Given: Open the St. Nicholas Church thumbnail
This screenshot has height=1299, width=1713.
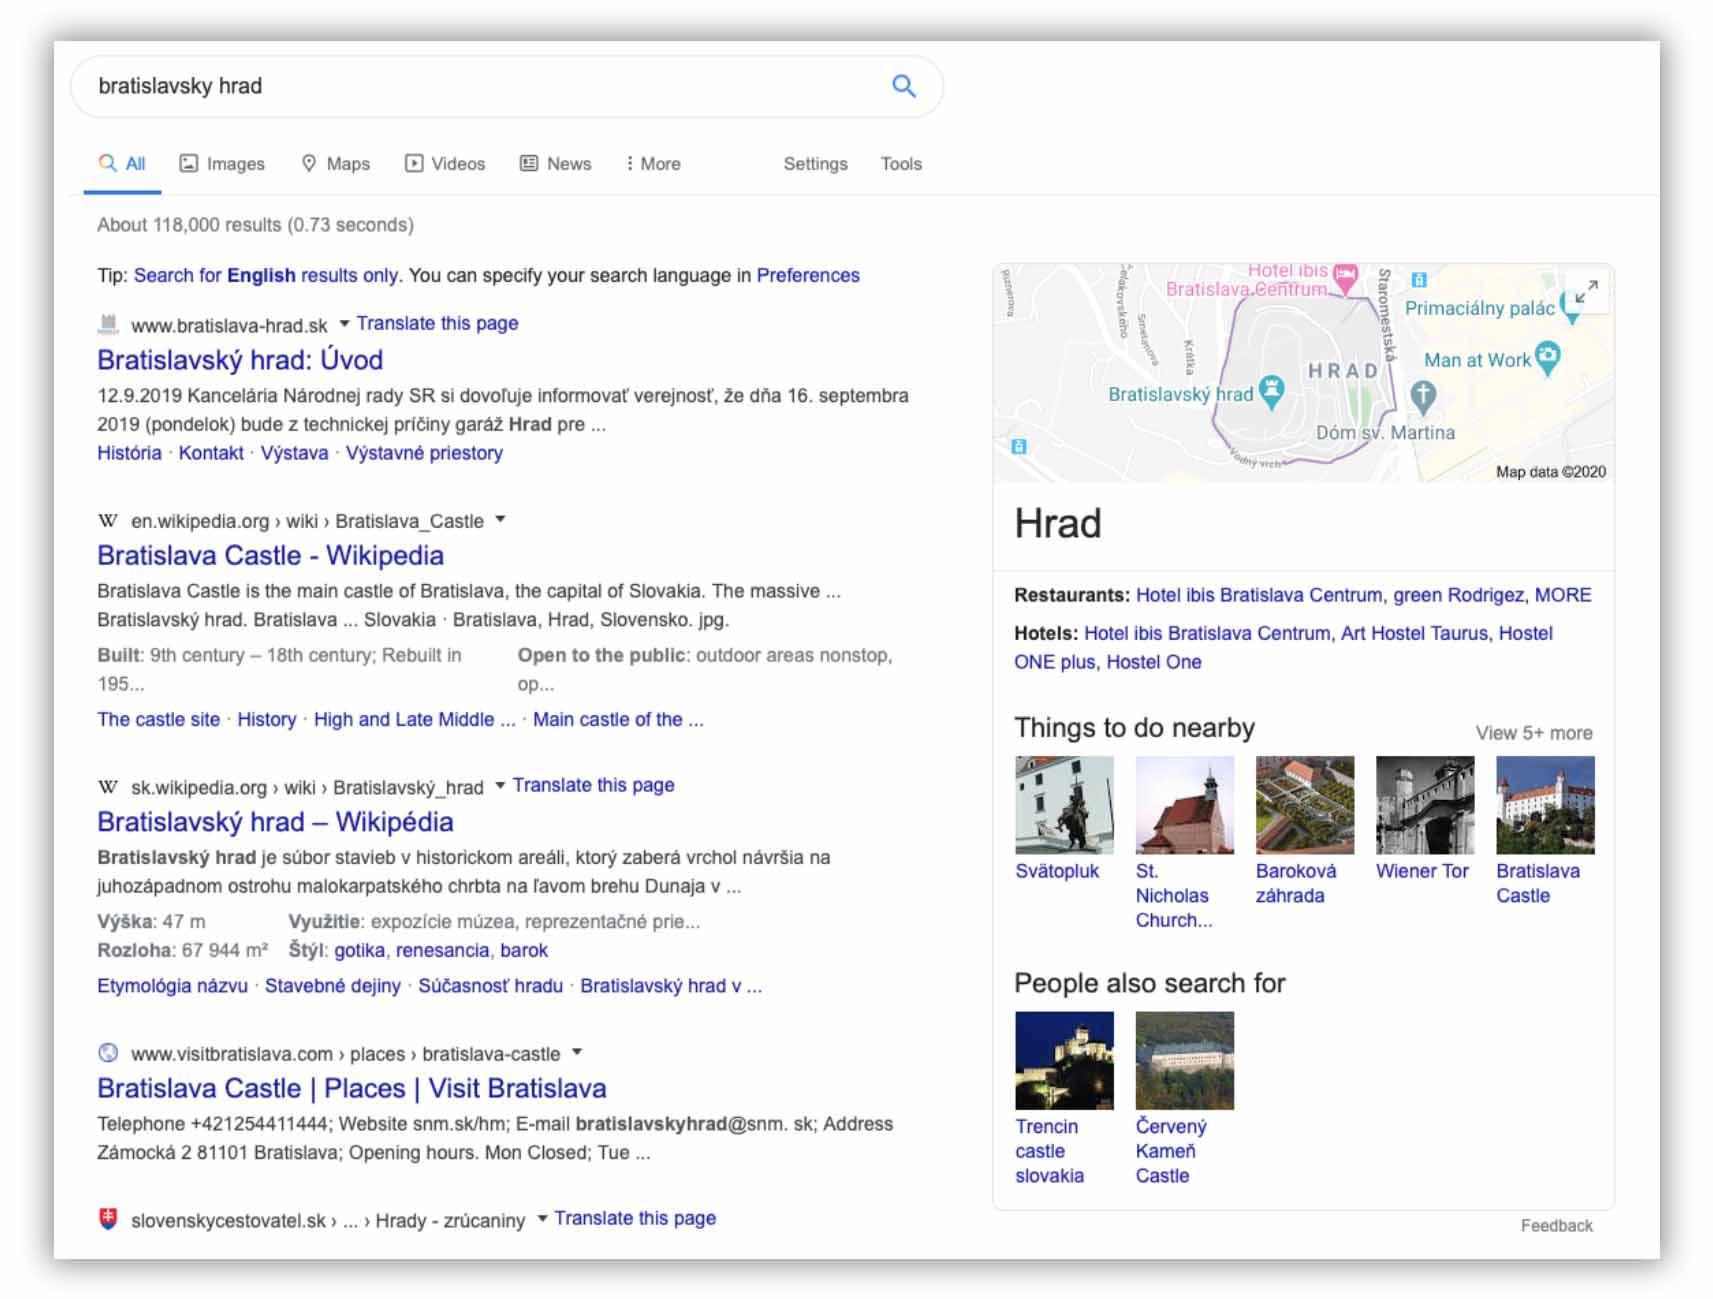Looking at the screenshot, I should coord(1184,805).
